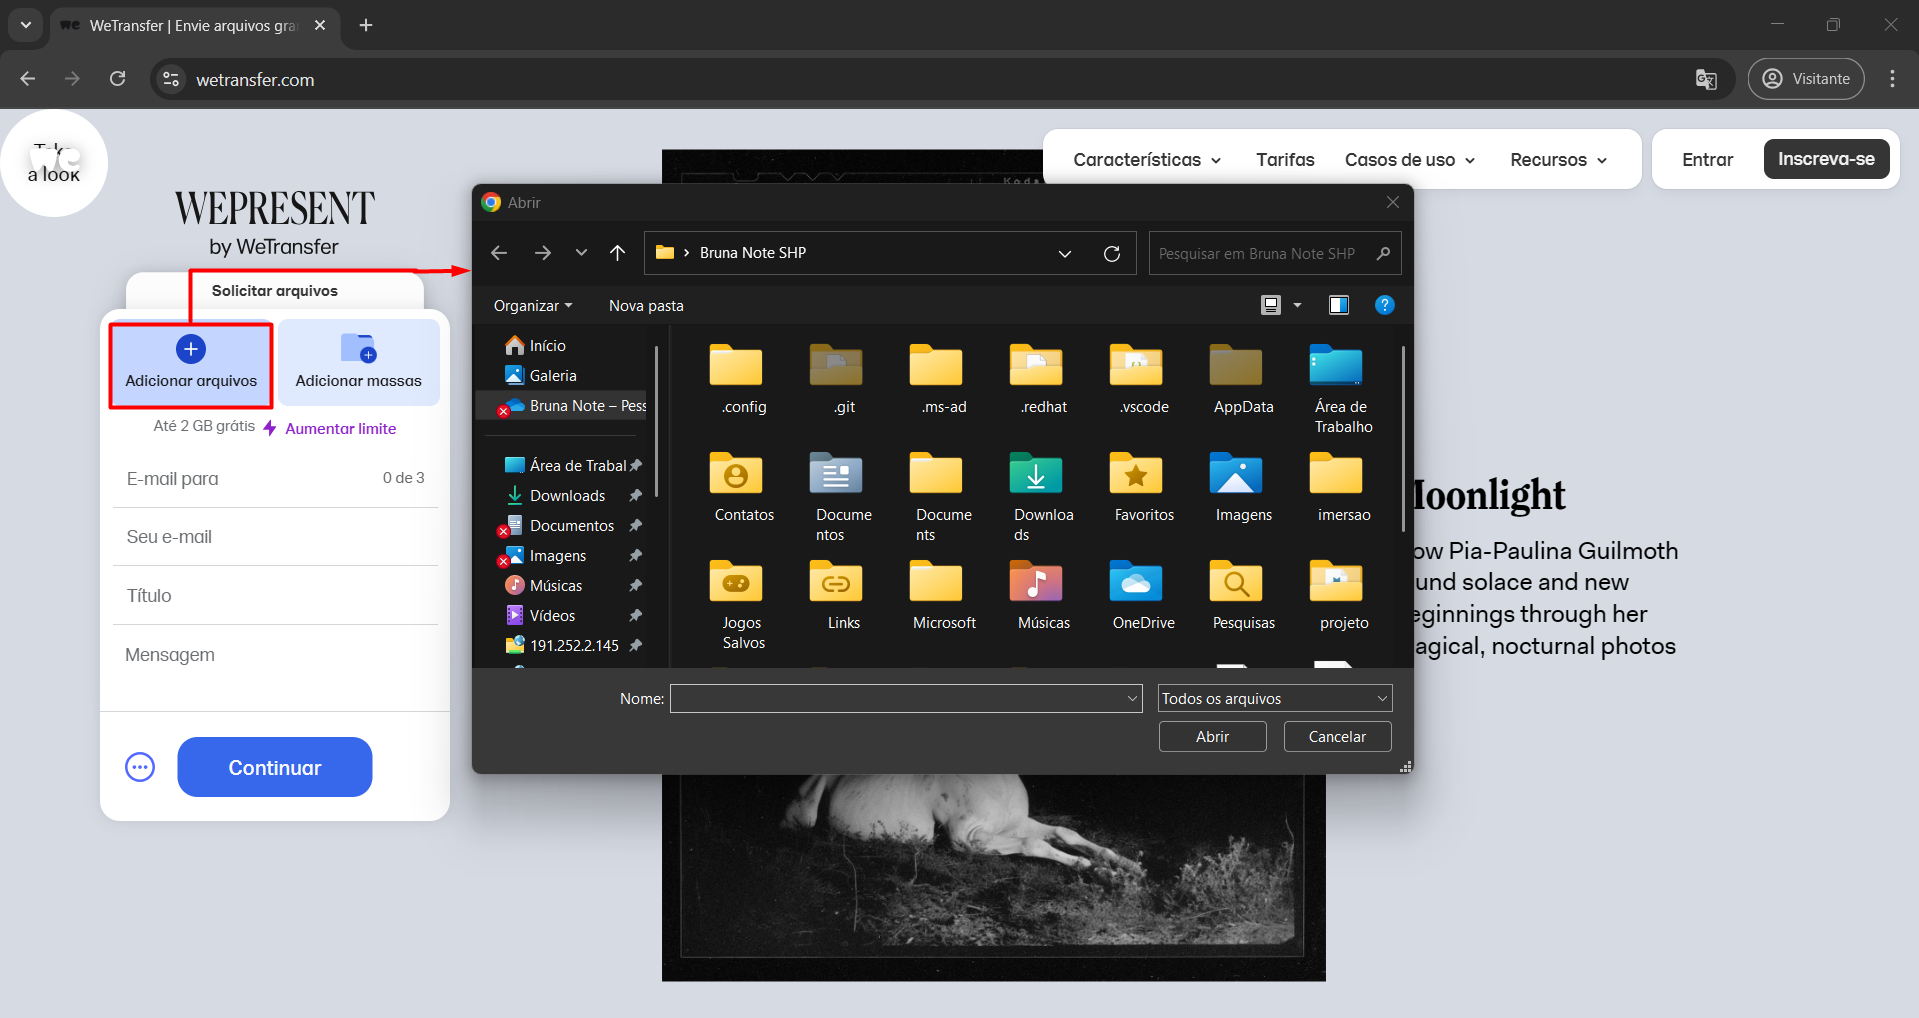1919x1018 pixels.
Task: Switch to Solicitar arquivos tab
Action: pos(274,291)
